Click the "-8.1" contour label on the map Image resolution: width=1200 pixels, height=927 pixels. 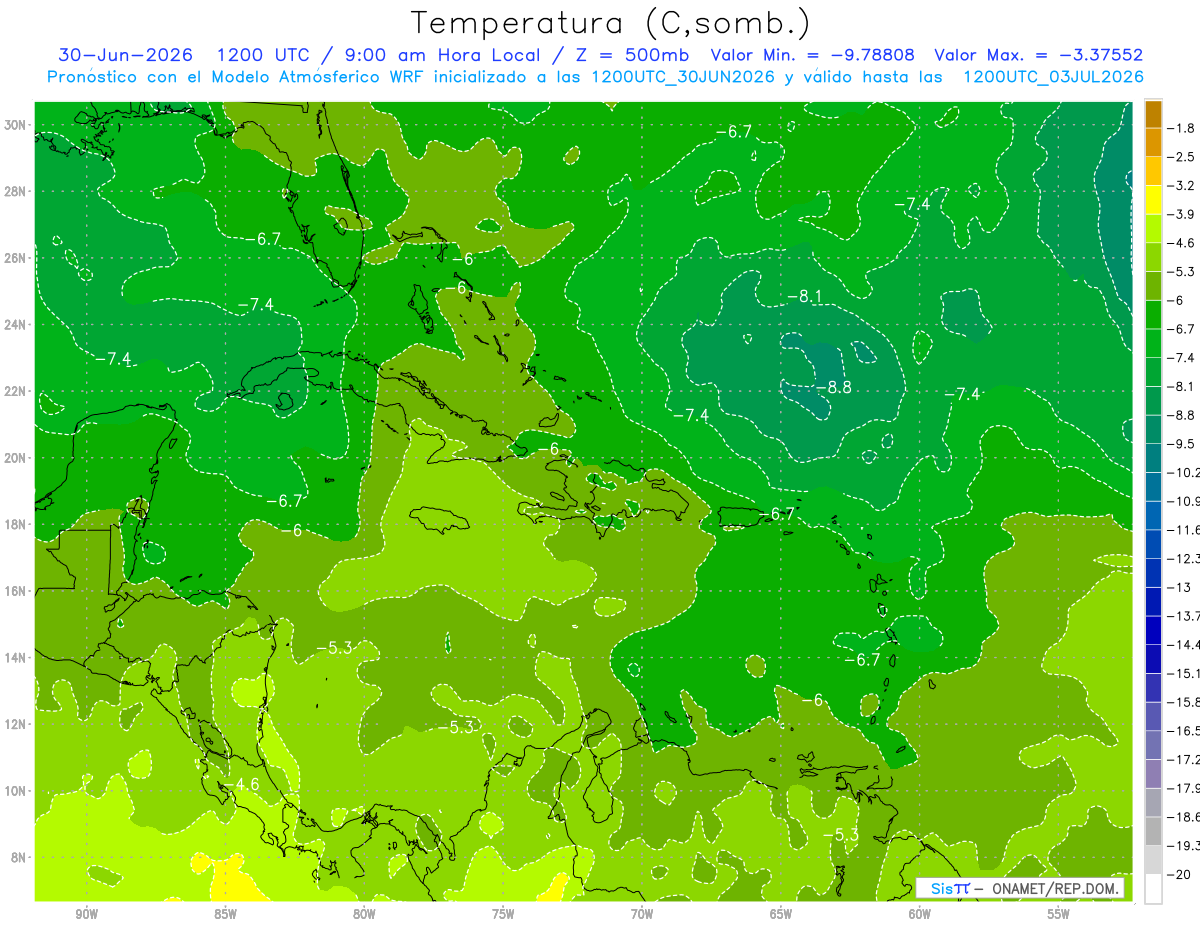click(803, 296)
